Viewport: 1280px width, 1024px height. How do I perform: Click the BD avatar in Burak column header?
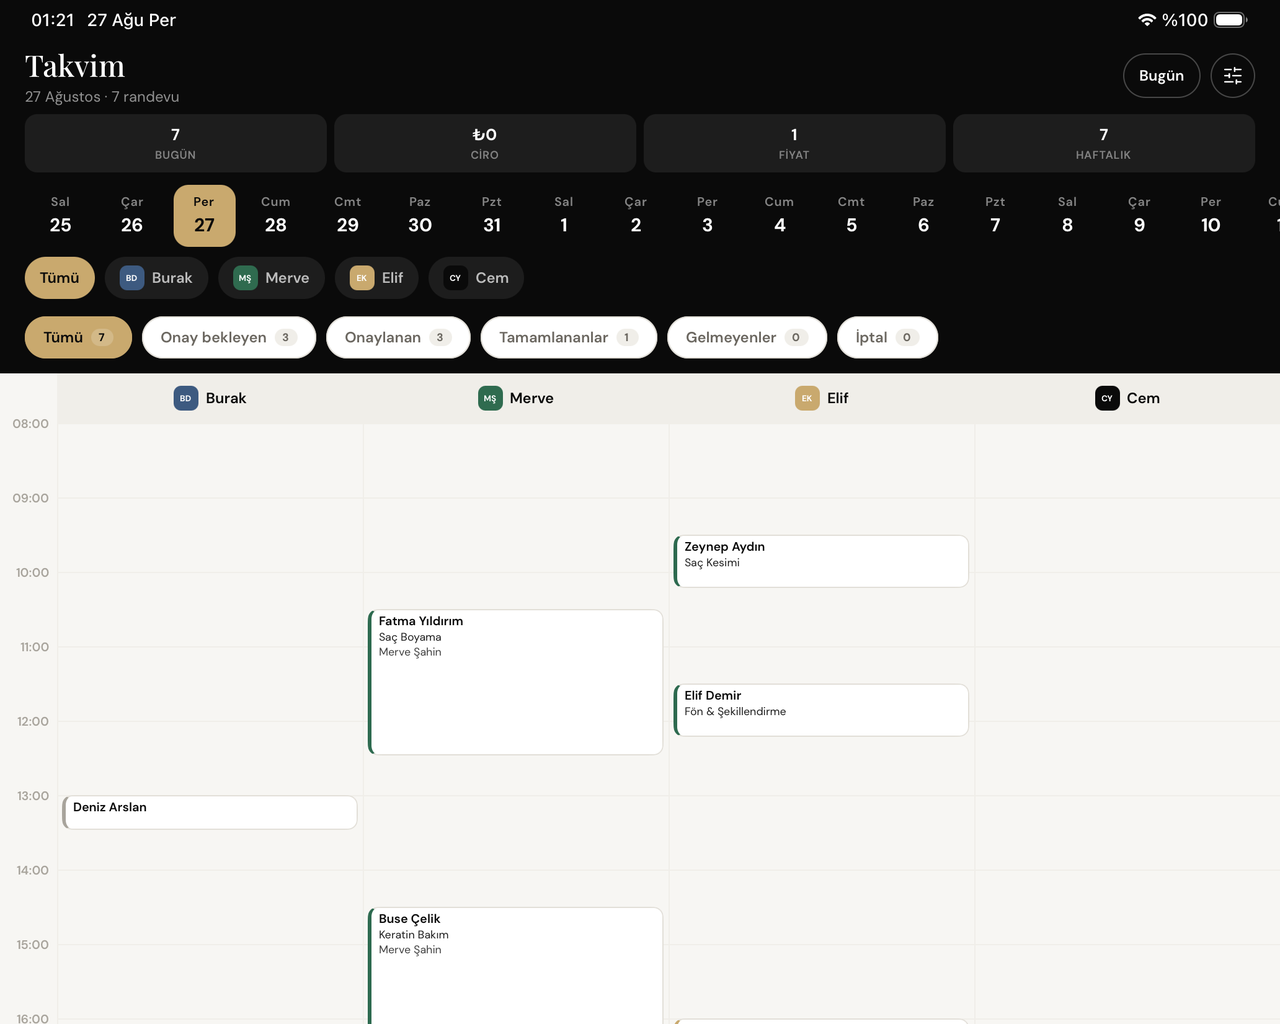click(x=186, y=398)
